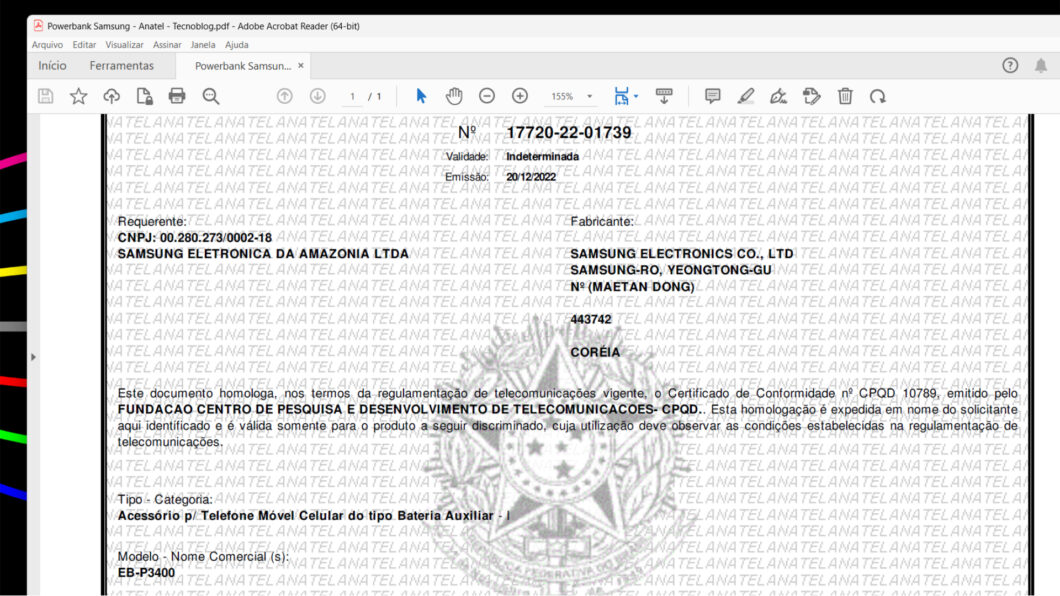Click the certificate number 17720-22-01739
This screenshot has width=1060, height=596.
[x=569, y=132]
